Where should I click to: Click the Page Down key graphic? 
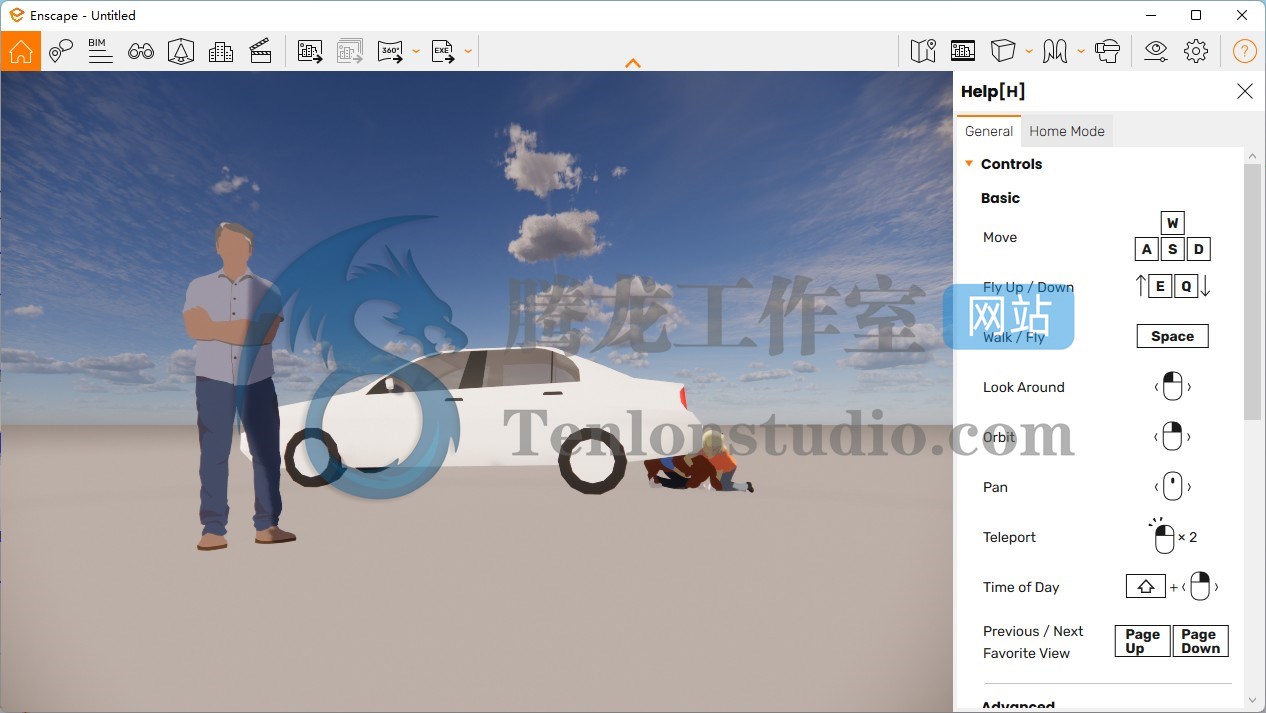coord(1200,641)
